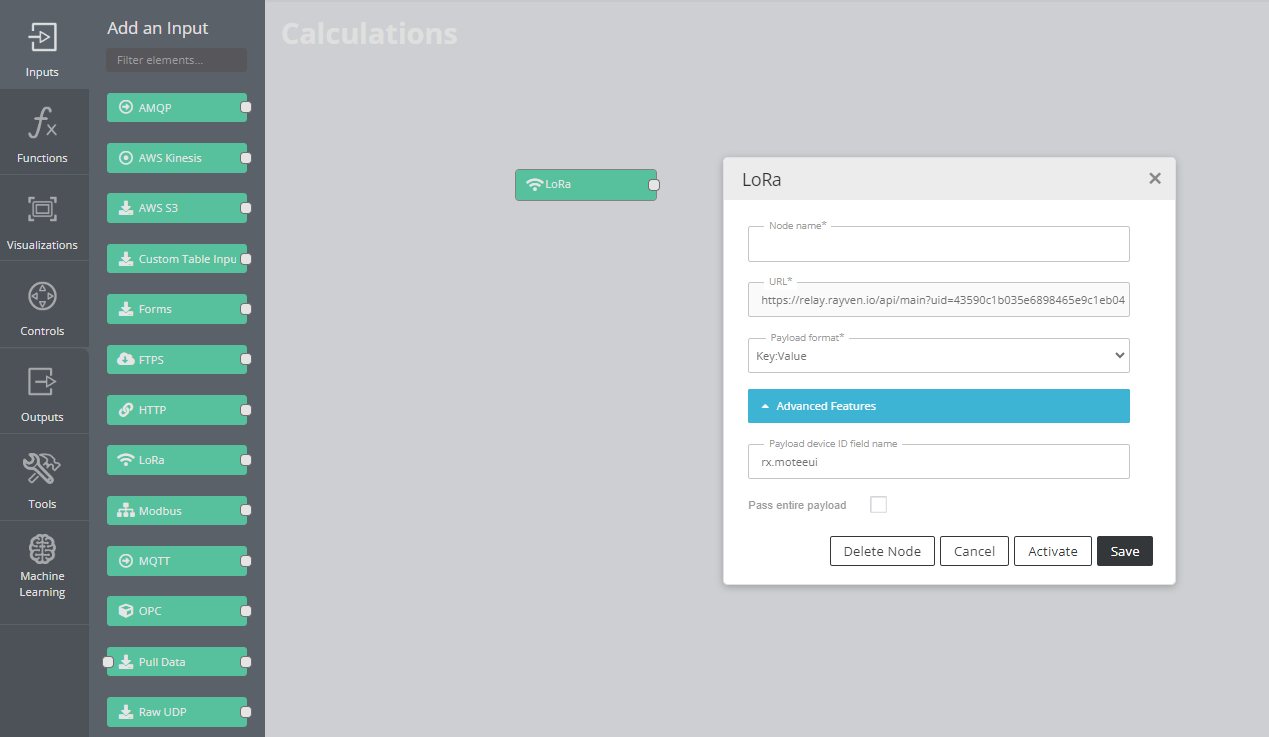The width and height of the screenshot is (1269, 737).
Task: Open the Inputs sidebar section
Action: pyautogui.click(x=43, y=45)
